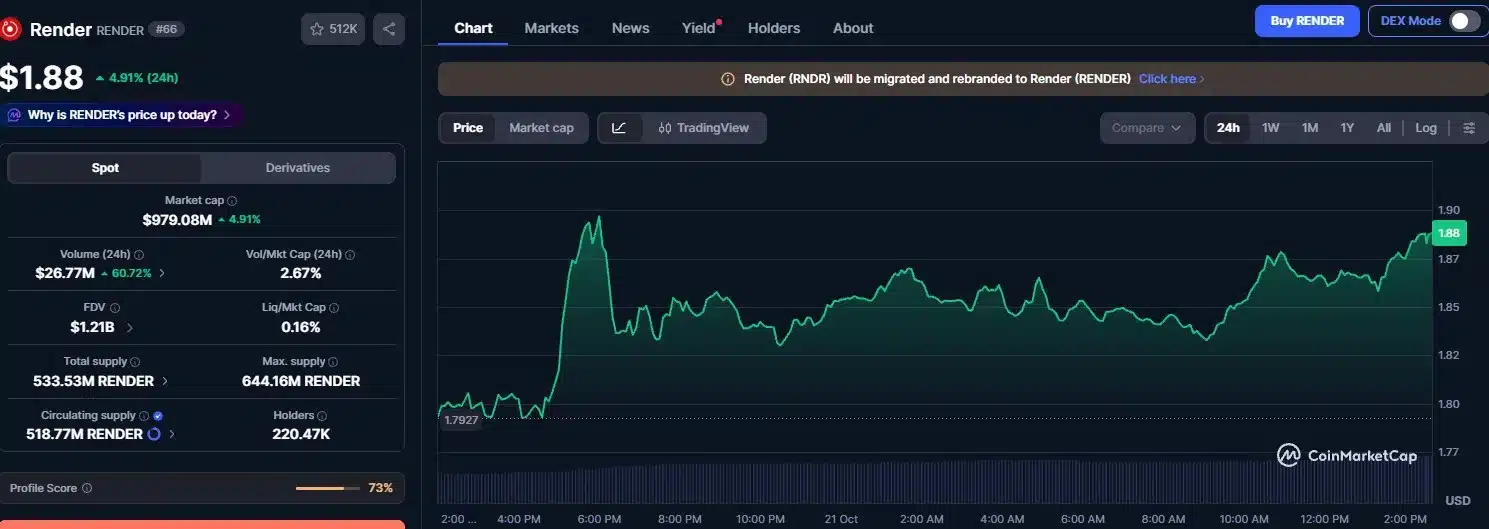
Task: Click the USD currency label on chart
Action: (1458, 500)
